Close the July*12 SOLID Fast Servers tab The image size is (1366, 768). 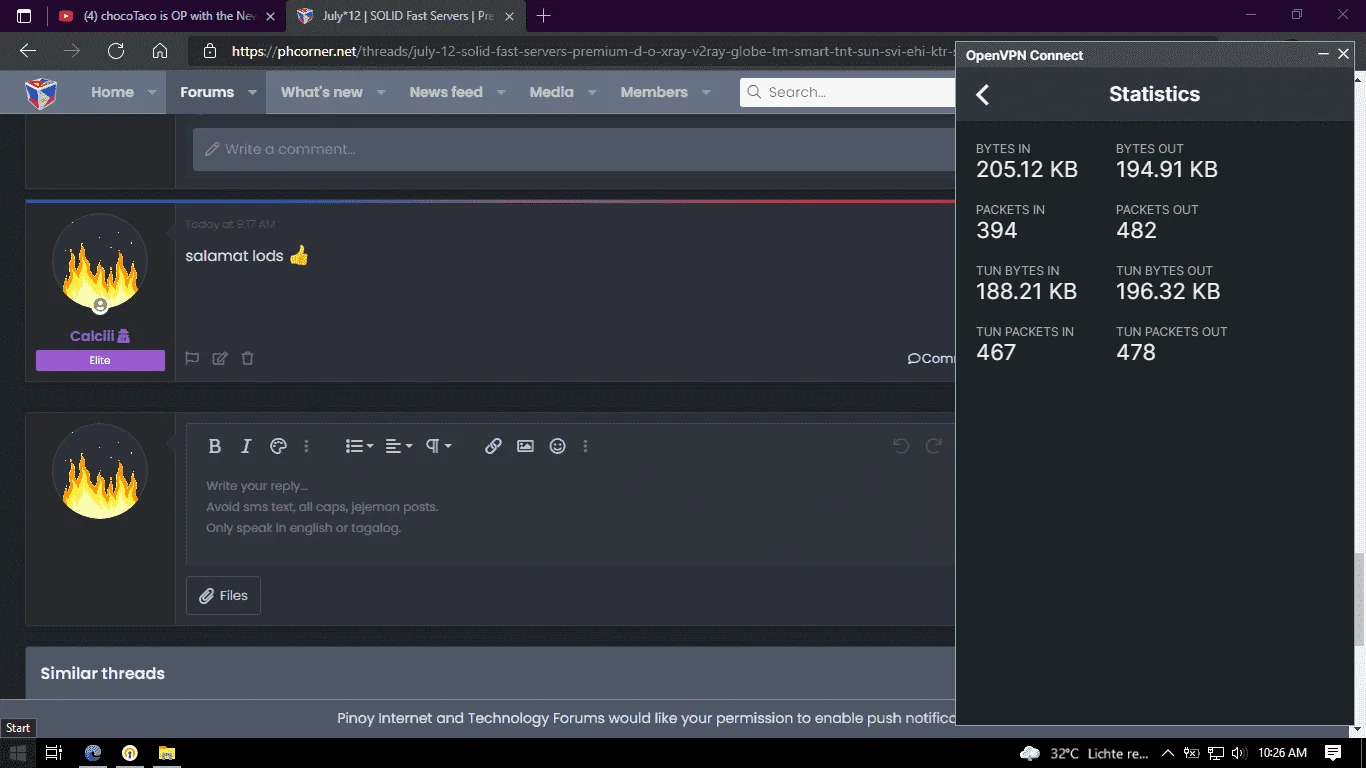pyautogui.click(x=510, y=16)
